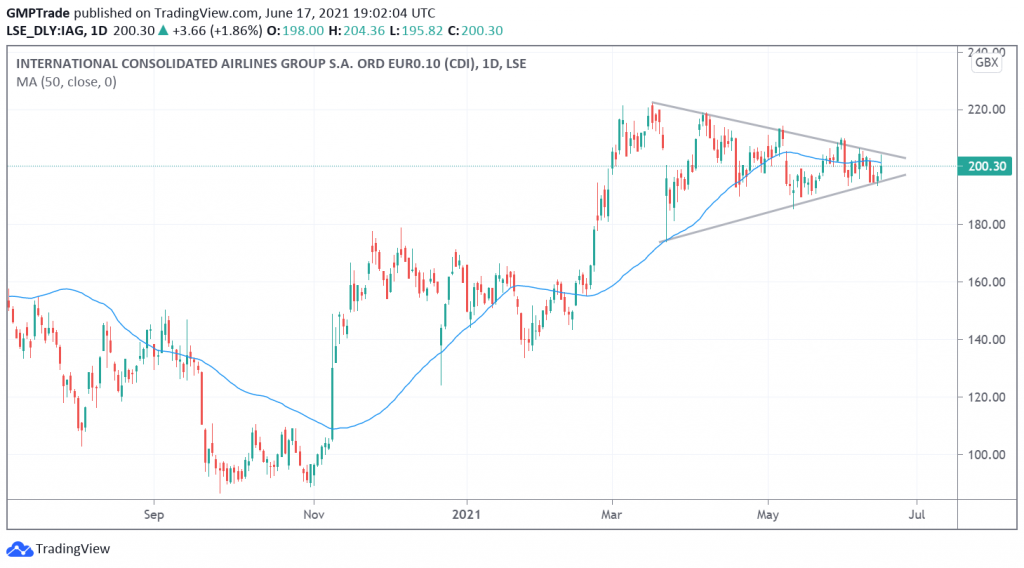
Task: Click the Jul date axis label
Action: 917,514
